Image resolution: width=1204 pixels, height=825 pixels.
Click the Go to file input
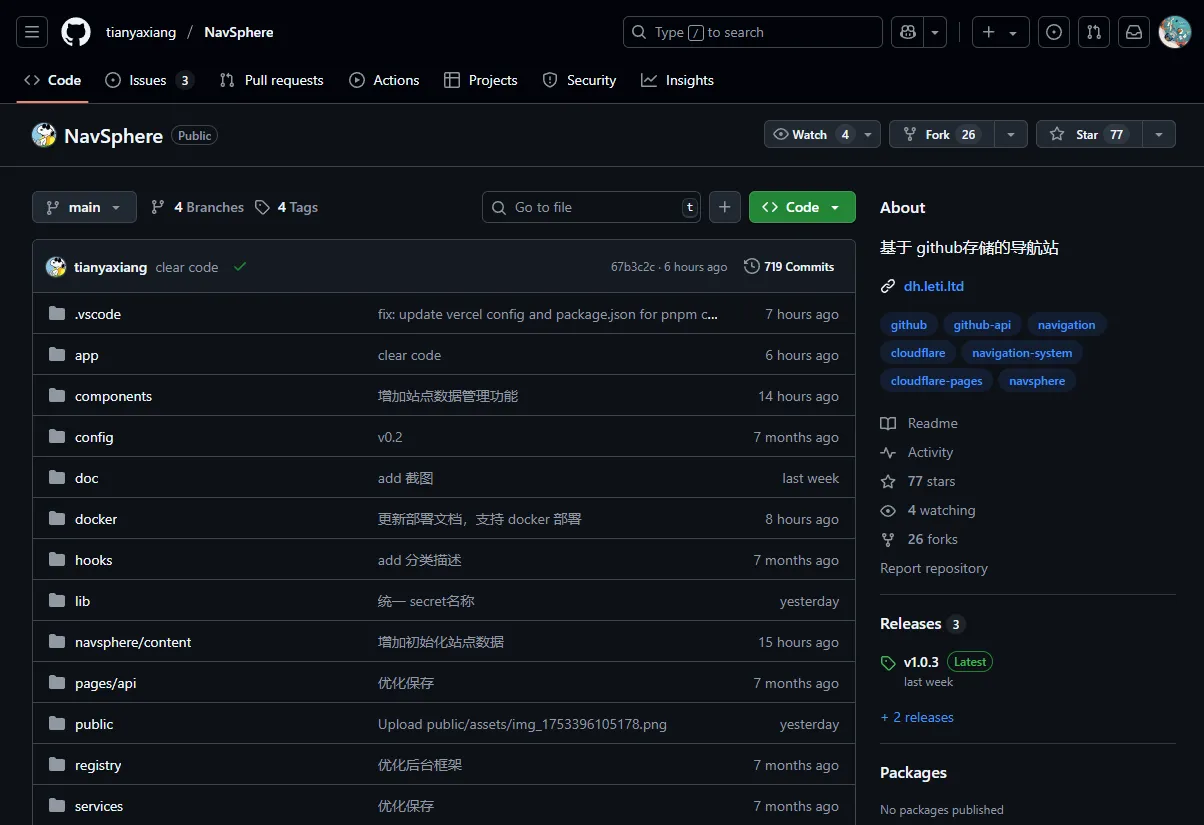(x=592, y=207)
